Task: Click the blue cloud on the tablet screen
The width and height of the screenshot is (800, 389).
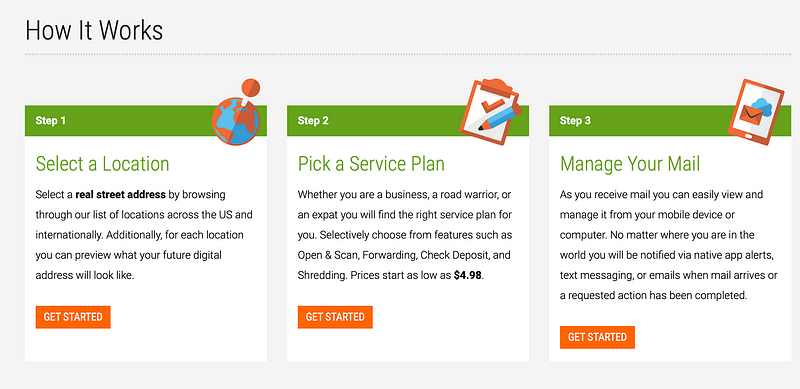Action: pyautogui.click(x=762, y=106)
